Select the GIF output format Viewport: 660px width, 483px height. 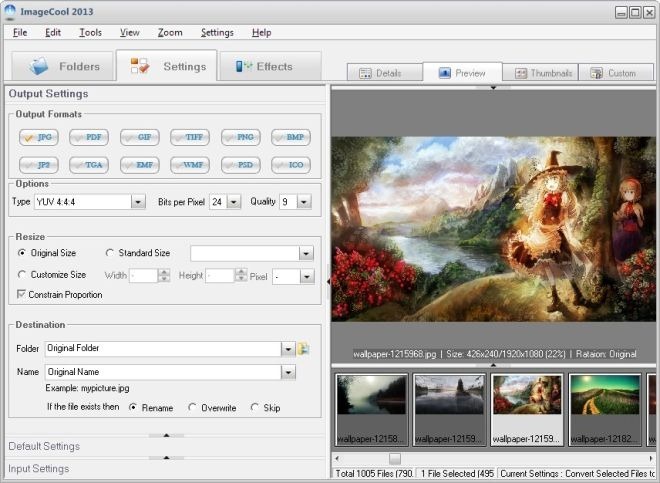coord(140,137)
